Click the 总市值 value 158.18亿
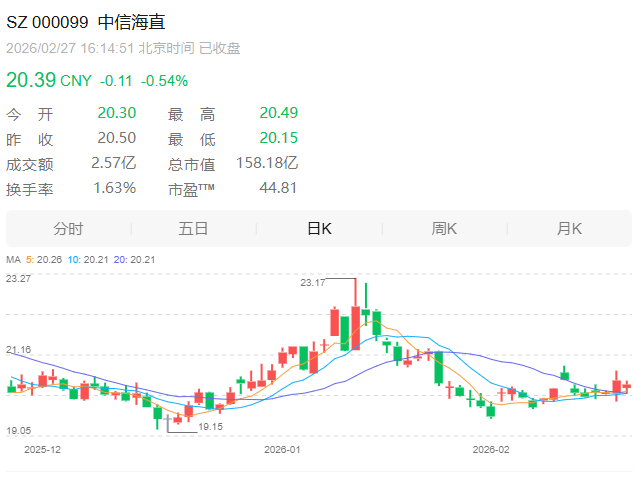The height and width of the screenshot is (479, 633). 267,163
